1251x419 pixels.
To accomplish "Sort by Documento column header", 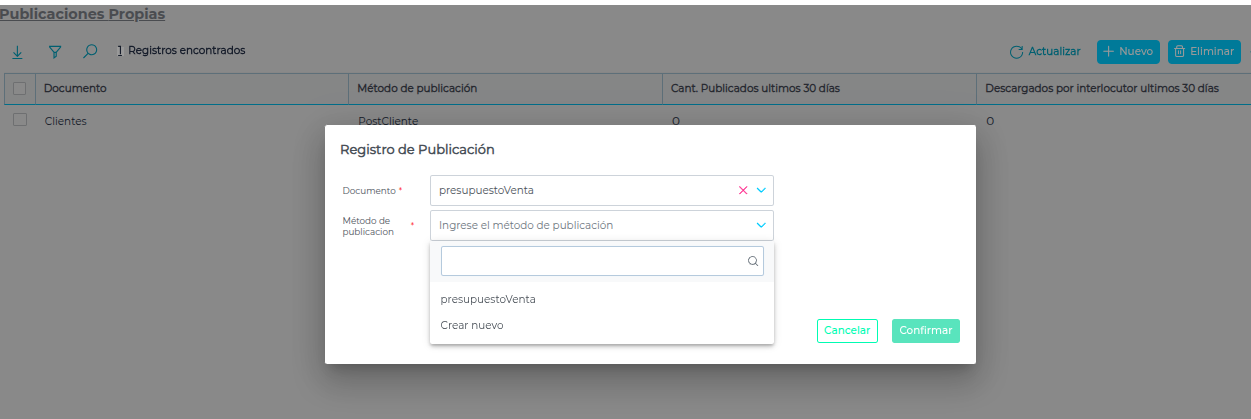I will [x=76, y=88].
